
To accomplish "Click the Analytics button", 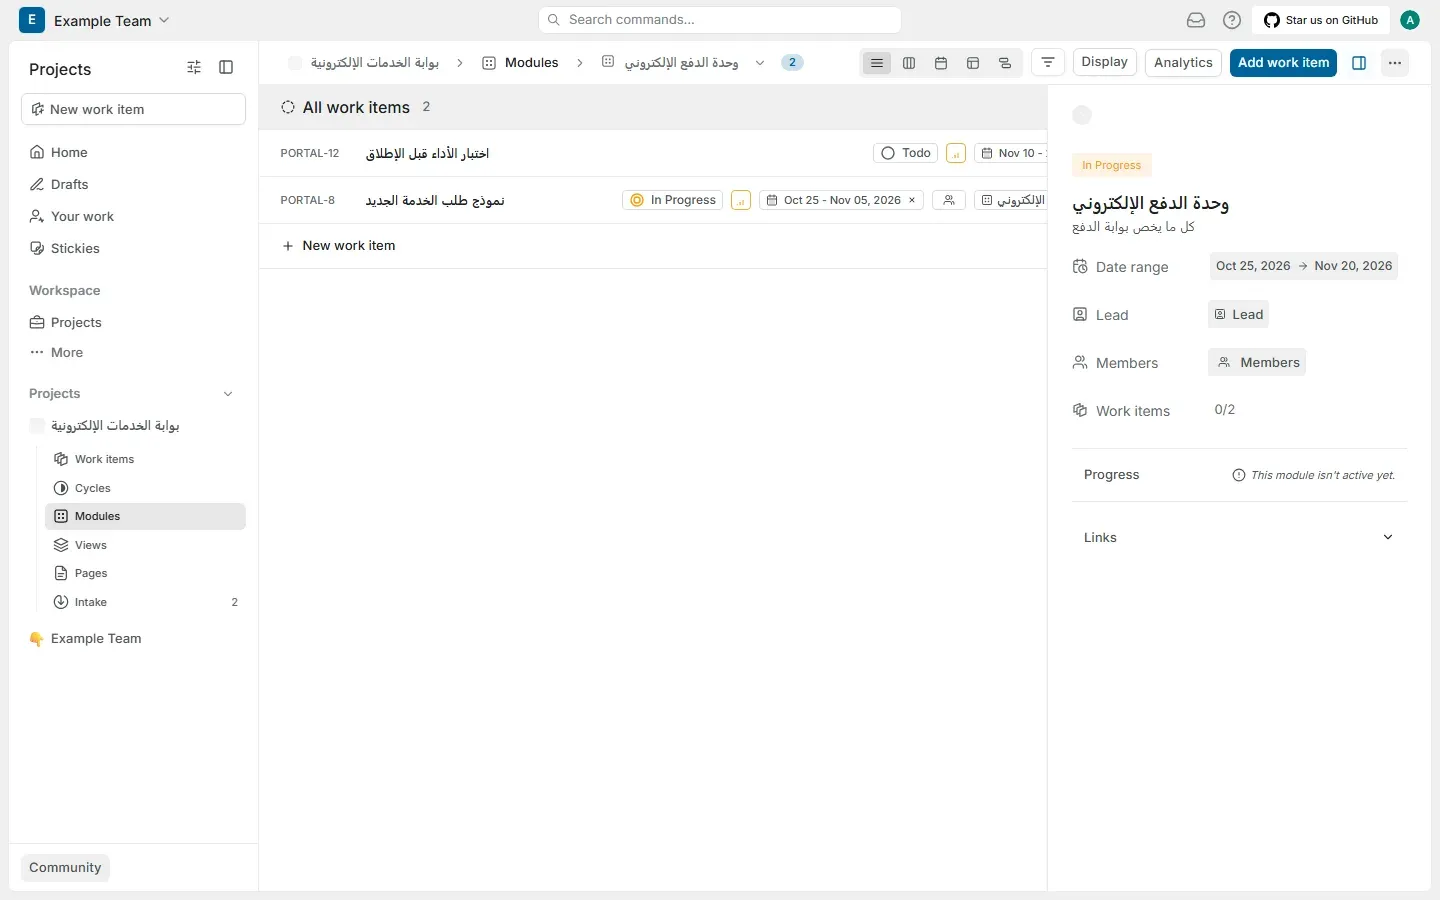I will coord(1183,63).
